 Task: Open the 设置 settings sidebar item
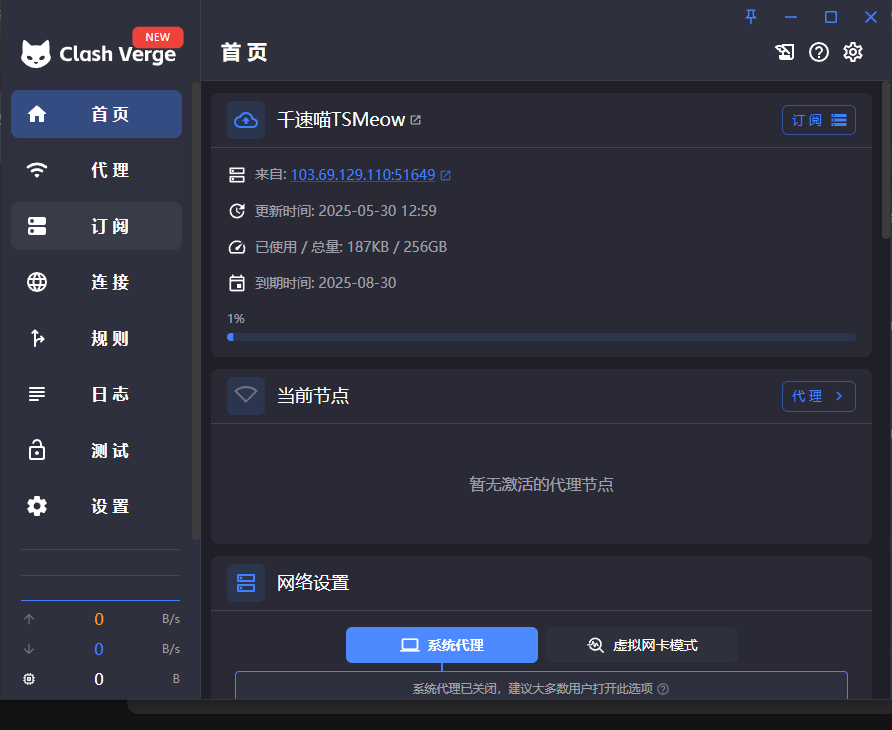[96, 506]
